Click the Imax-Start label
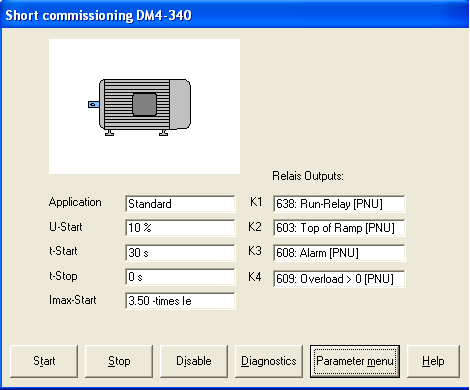This screenshot has width=470, height=390. pos(73,300)
